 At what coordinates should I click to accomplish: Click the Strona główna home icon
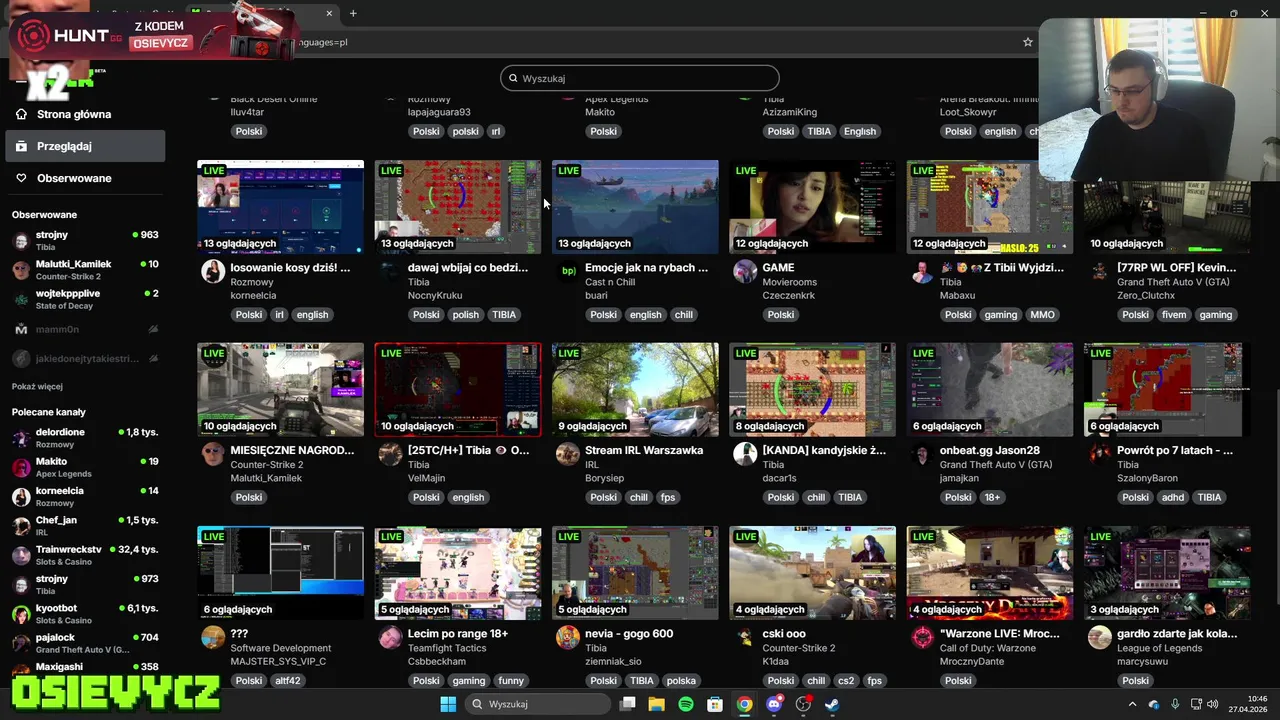(21, 114)
